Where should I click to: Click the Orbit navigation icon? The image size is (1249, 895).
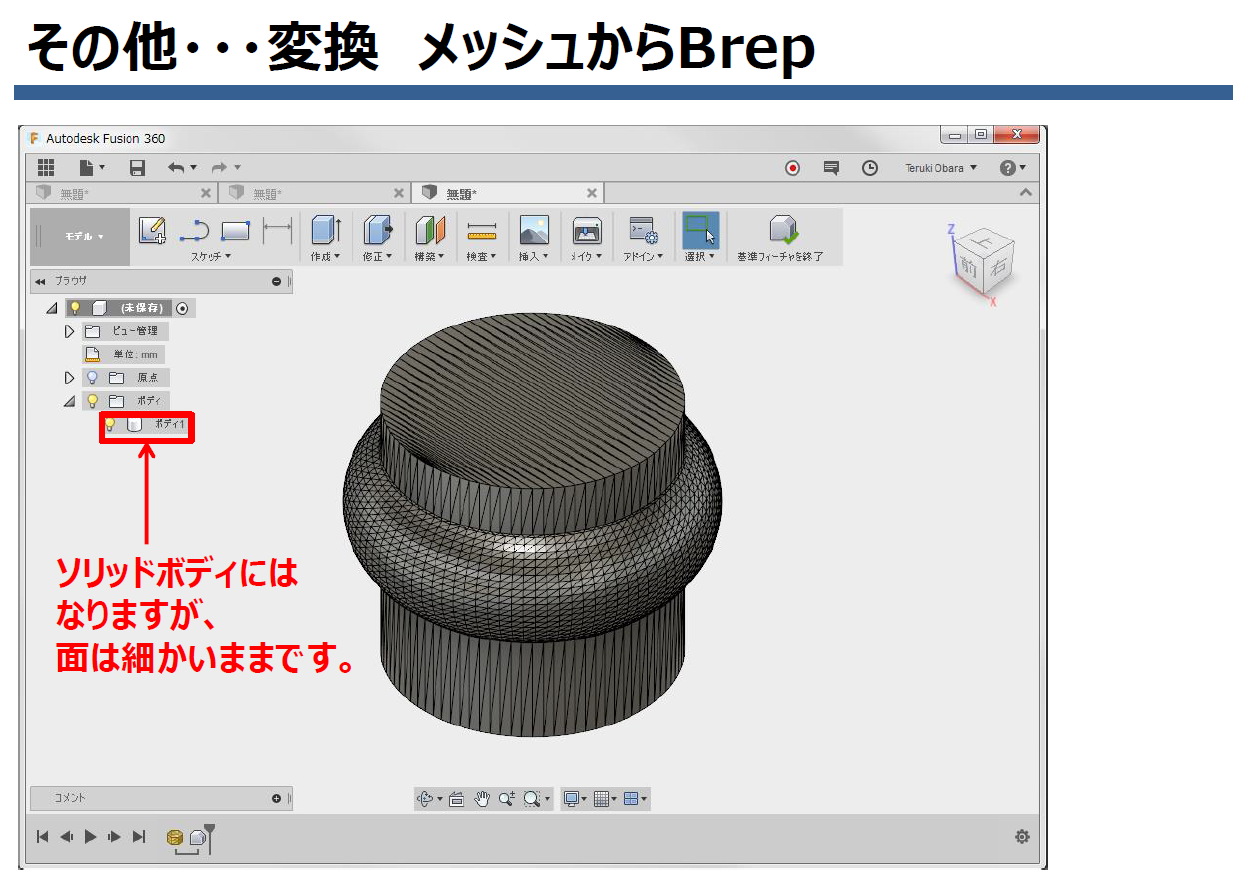(x=424, y=799)
